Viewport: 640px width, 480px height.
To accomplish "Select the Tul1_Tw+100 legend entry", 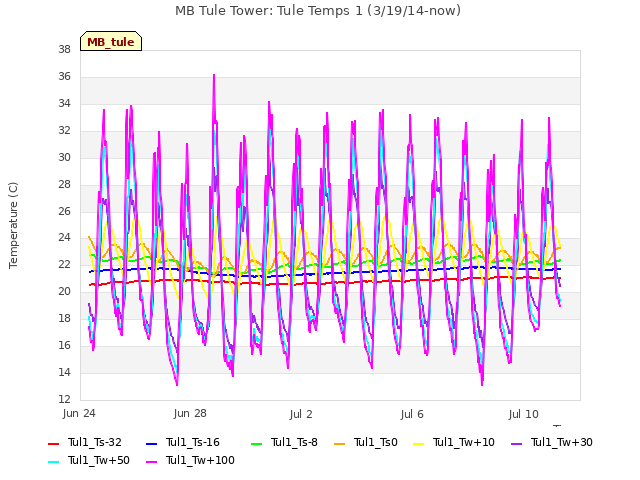I will point(190,460).
